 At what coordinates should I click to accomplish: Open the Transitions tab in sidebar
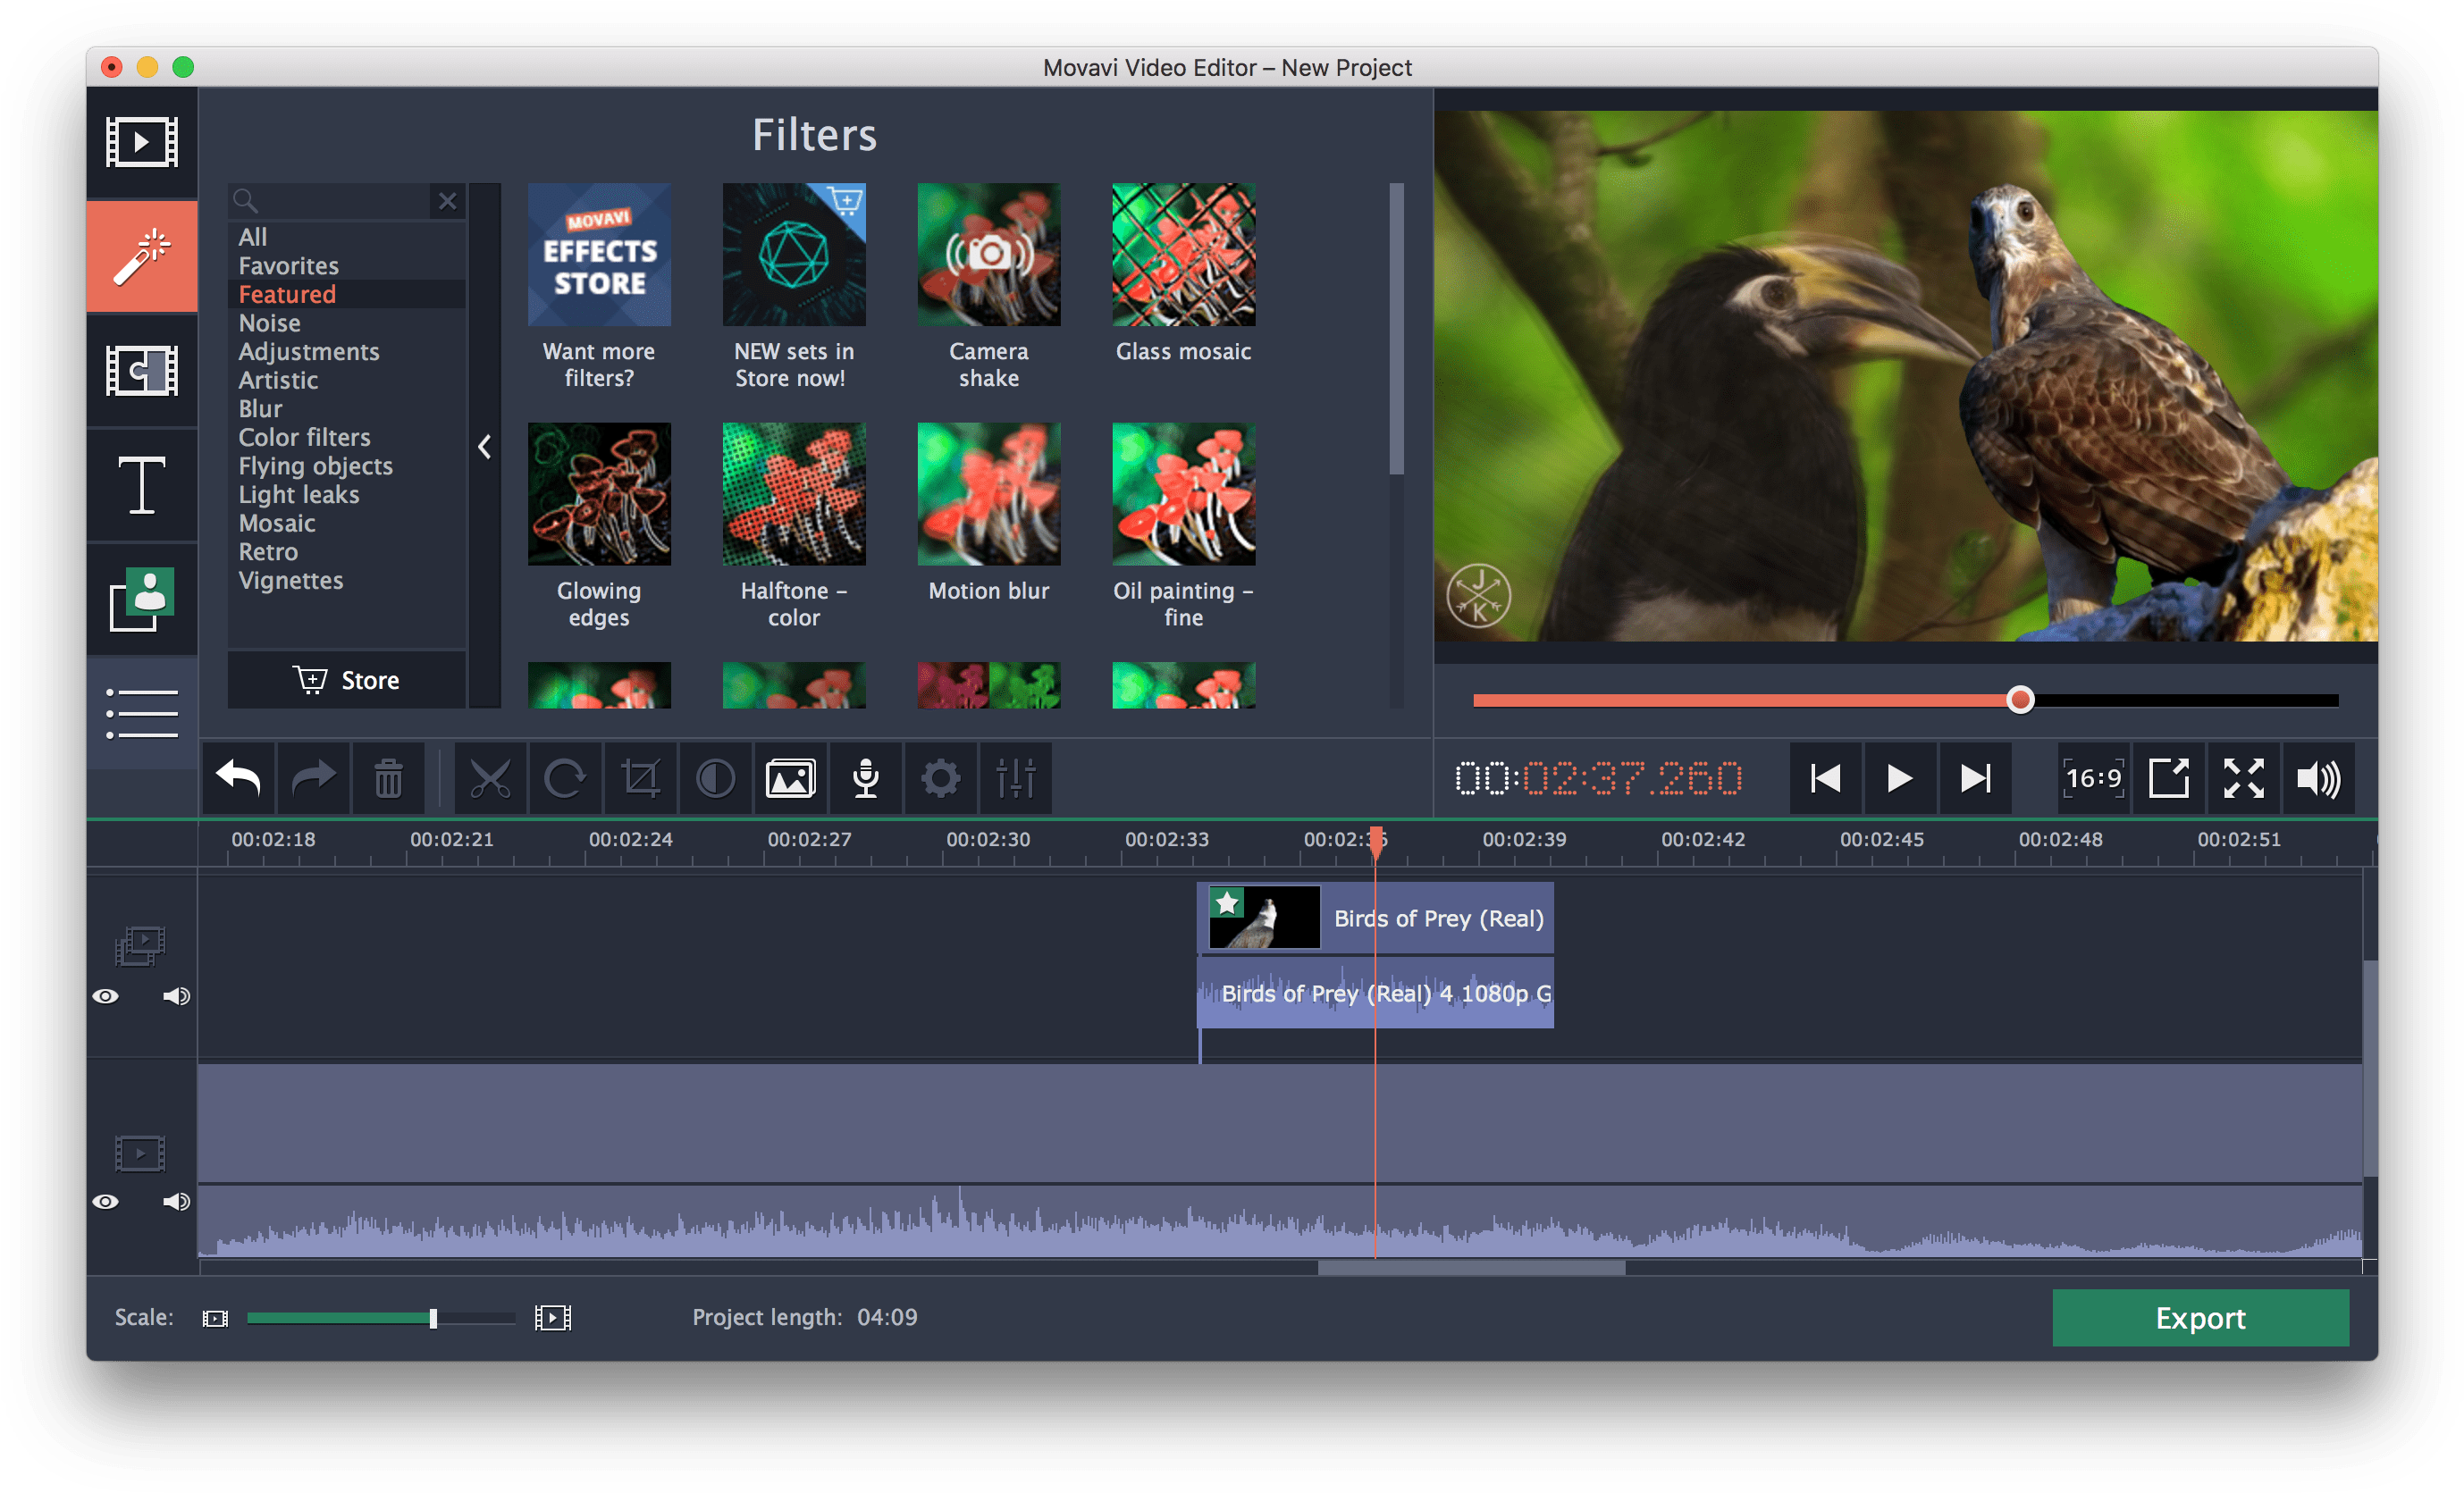tap(141, 371)
